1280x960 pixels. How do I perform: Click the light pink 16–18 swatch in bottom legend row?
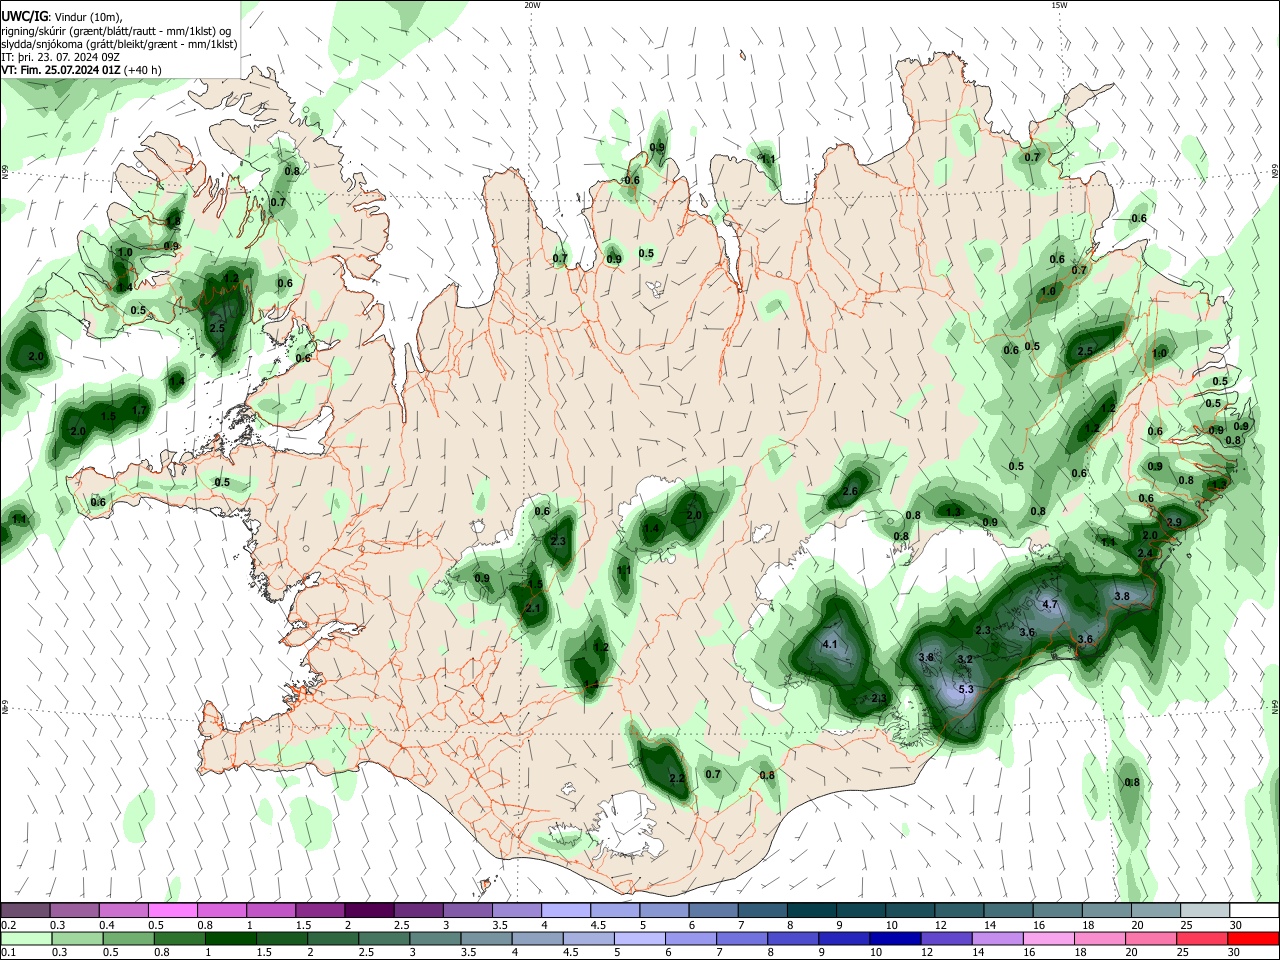click(1049, 939)
